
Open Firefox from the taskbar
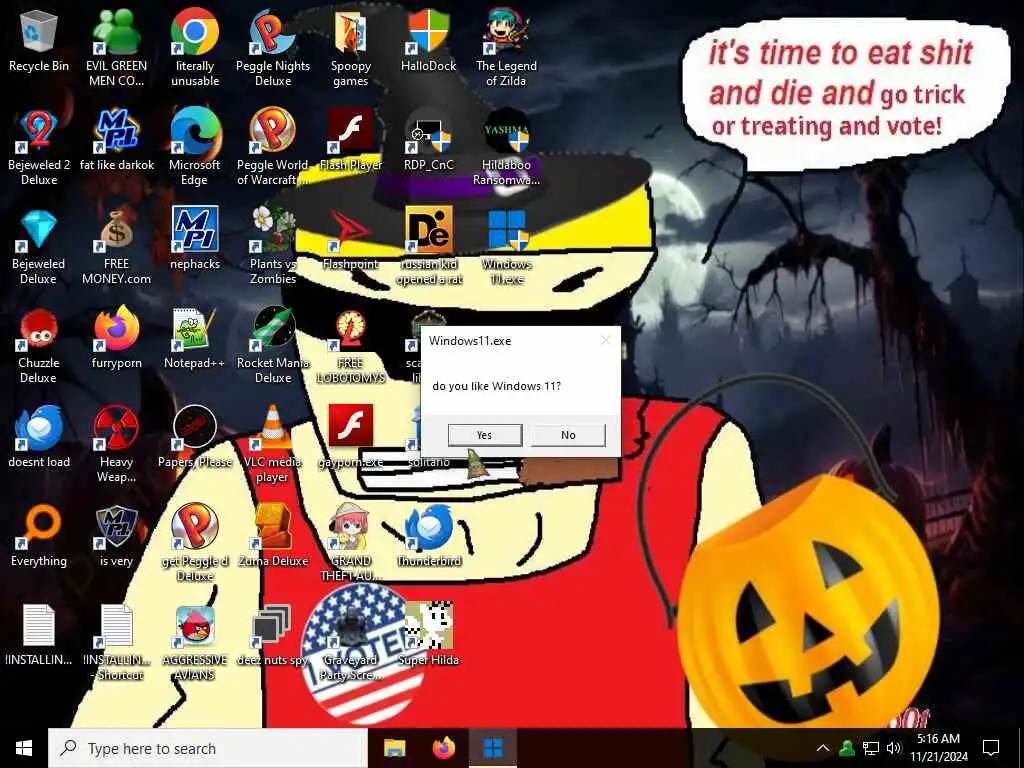pos(444,748)
